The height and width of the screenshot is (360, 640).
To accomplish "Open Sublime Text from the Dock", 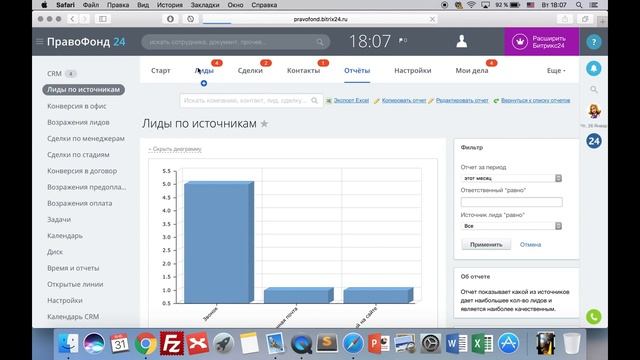I will [327, 343].
